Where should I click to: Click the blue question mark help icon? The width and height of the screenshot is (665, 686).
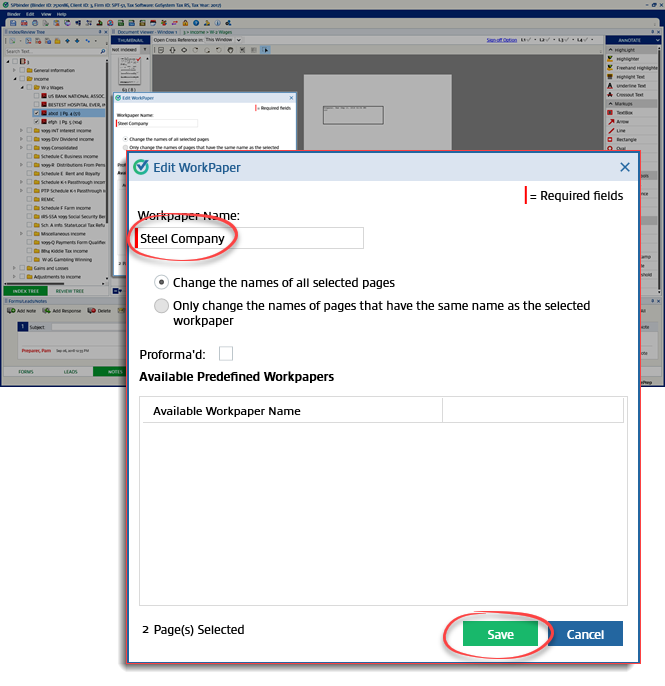(196, 23)
